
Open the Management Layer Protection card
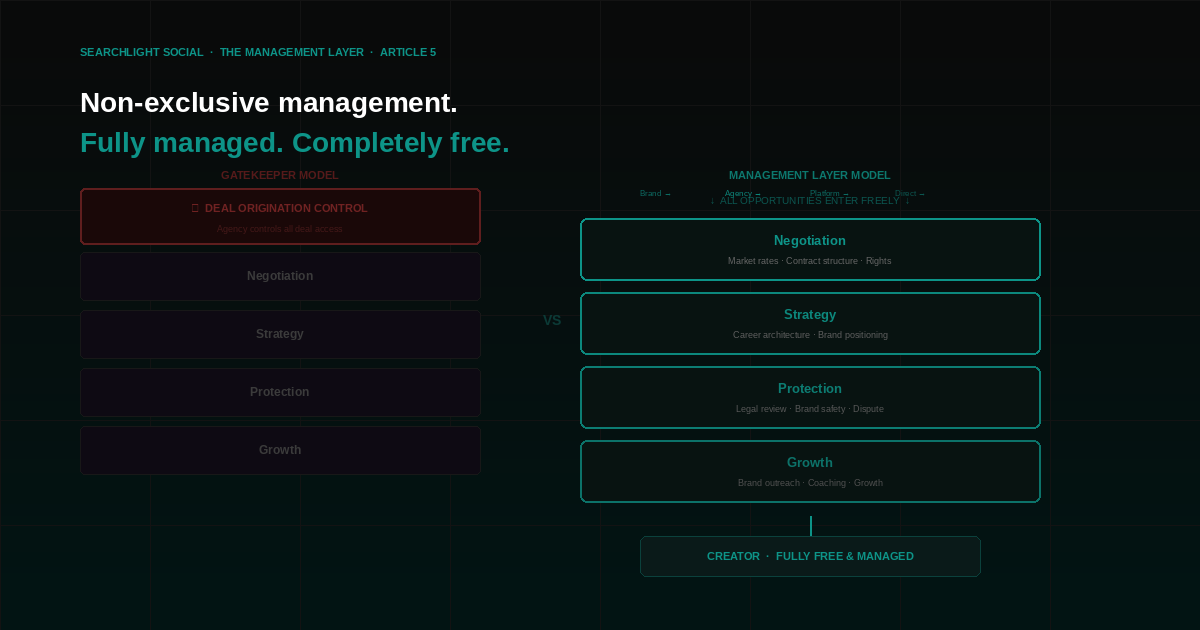click(810, 397)
